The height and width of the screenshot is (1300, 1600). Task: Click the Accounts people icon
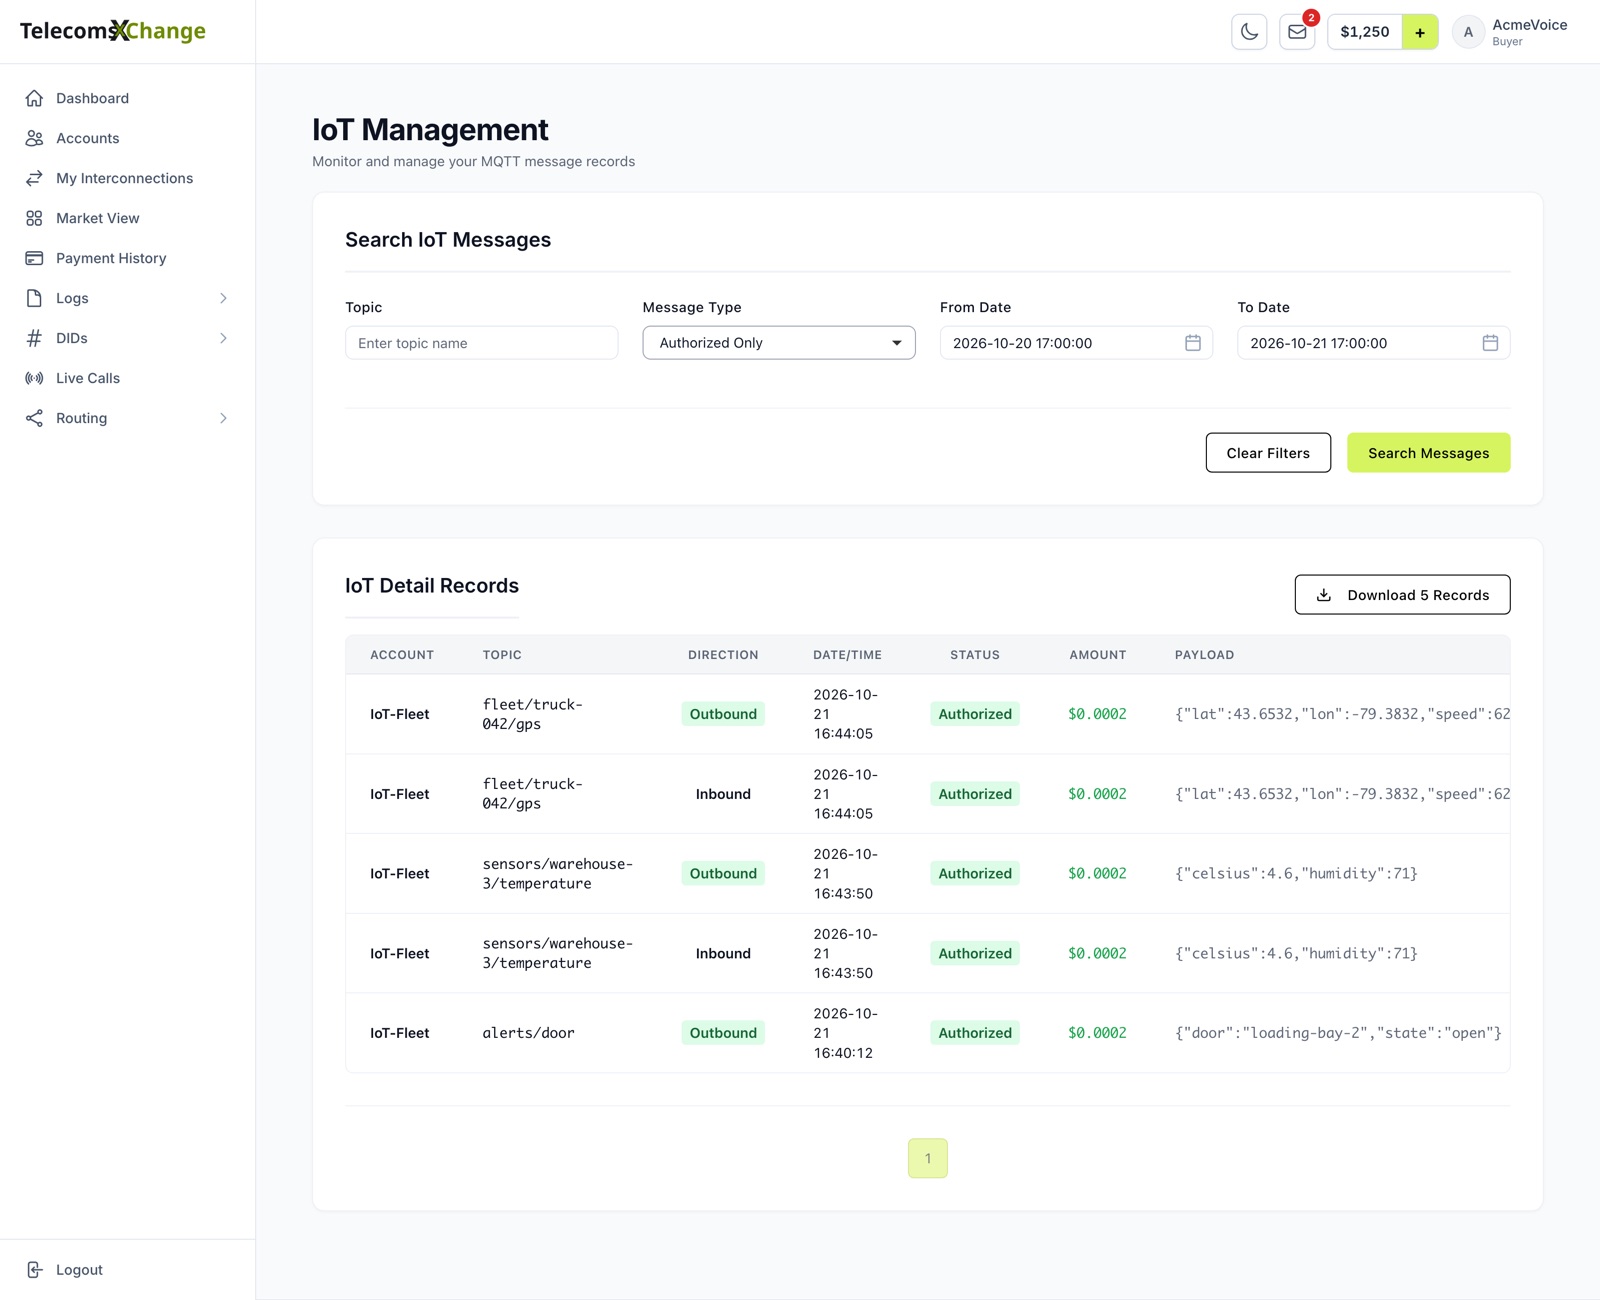tap(34, 138)
